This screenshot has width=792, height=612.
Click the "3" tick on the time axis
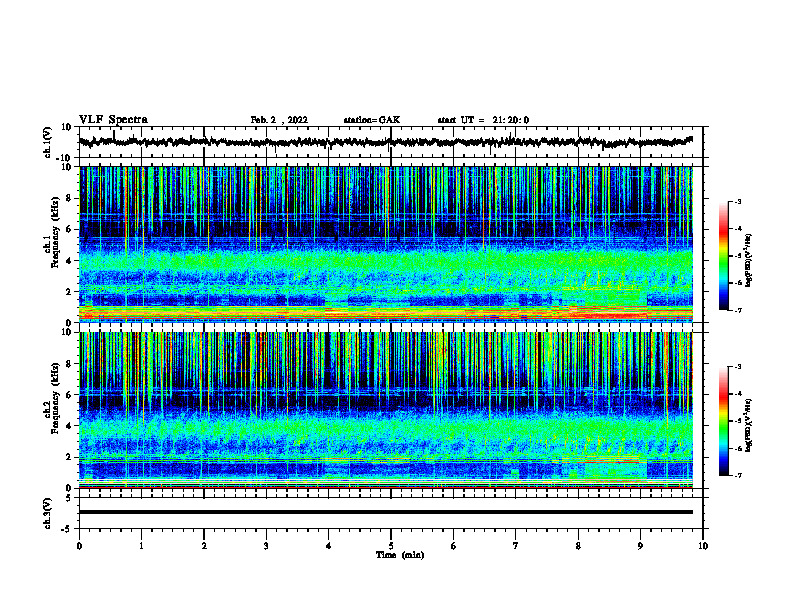pos(266,546)
